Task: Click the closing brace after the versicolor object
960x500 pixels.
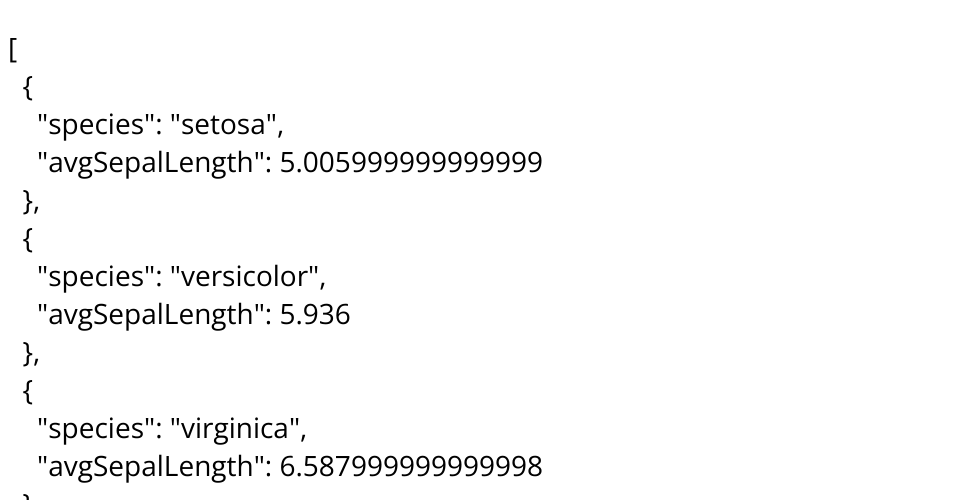Action: coord(28,353)
